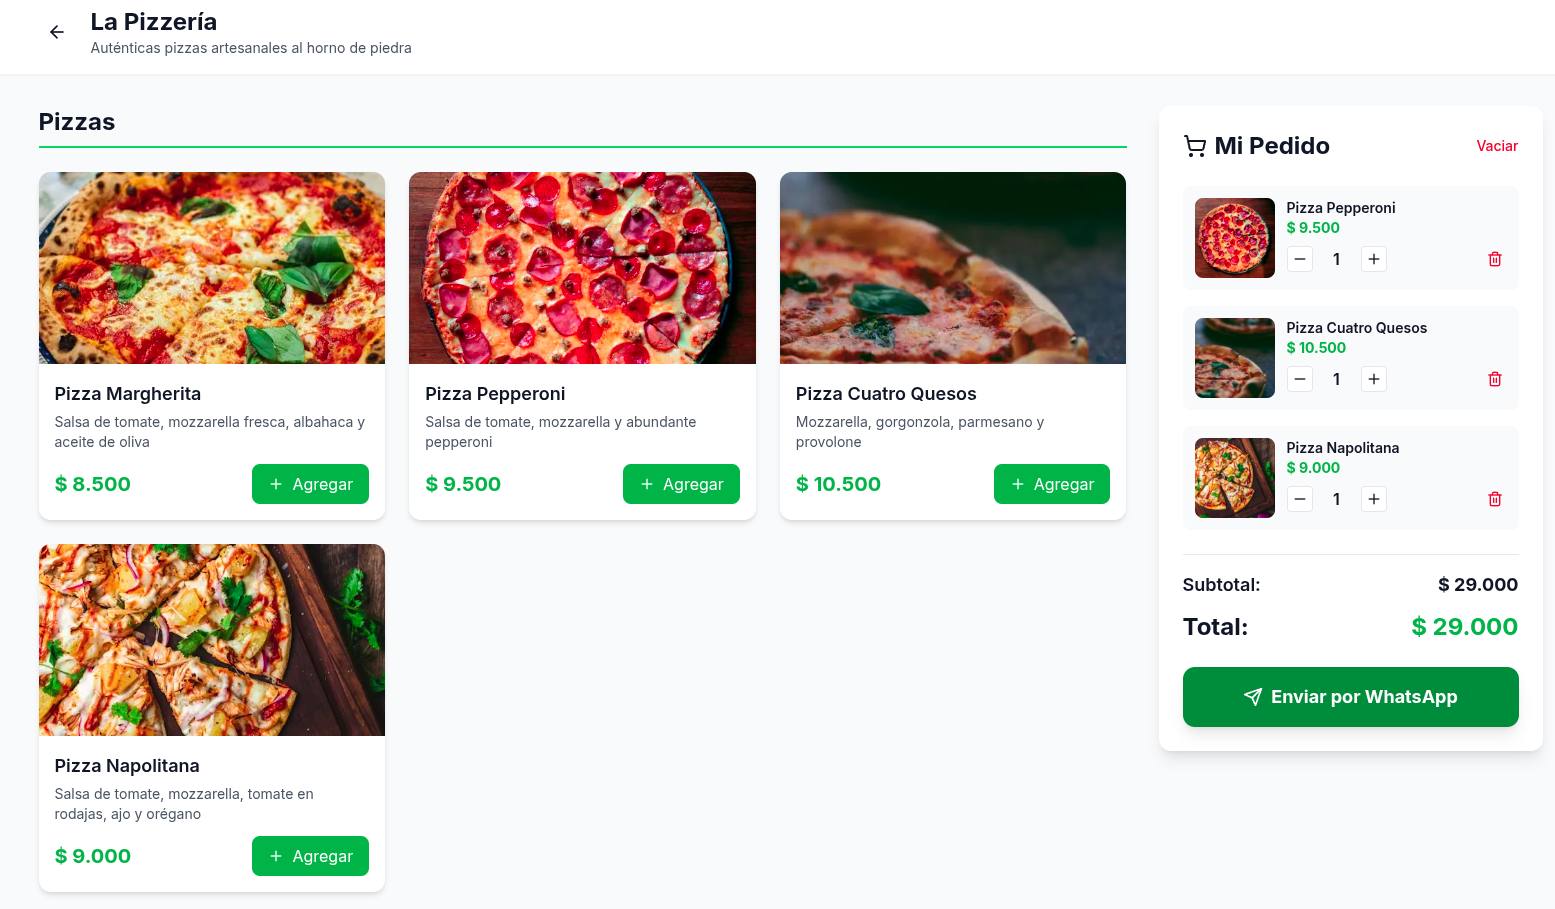Viewport: 1555px width, 909px height.
Task: Click the Pizza Margherita menu photo
Action: 212,268
